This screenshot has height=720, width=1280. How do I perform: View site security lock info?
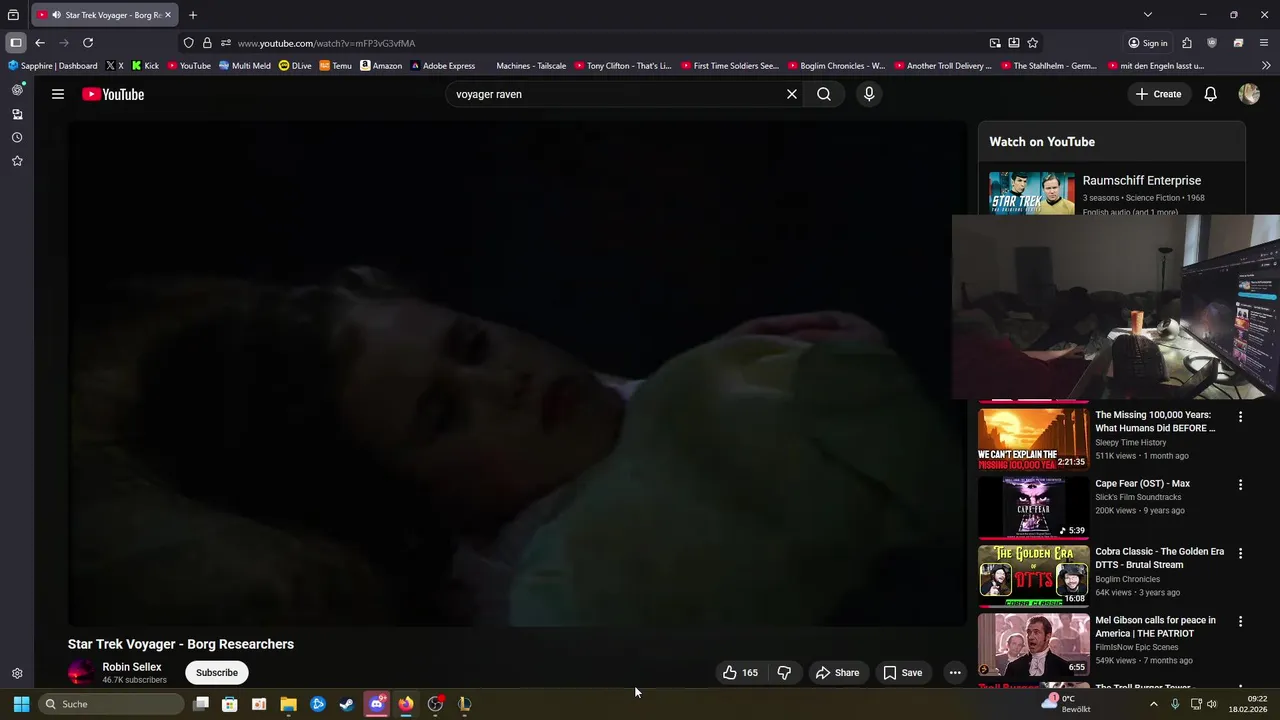pos(207,43)
